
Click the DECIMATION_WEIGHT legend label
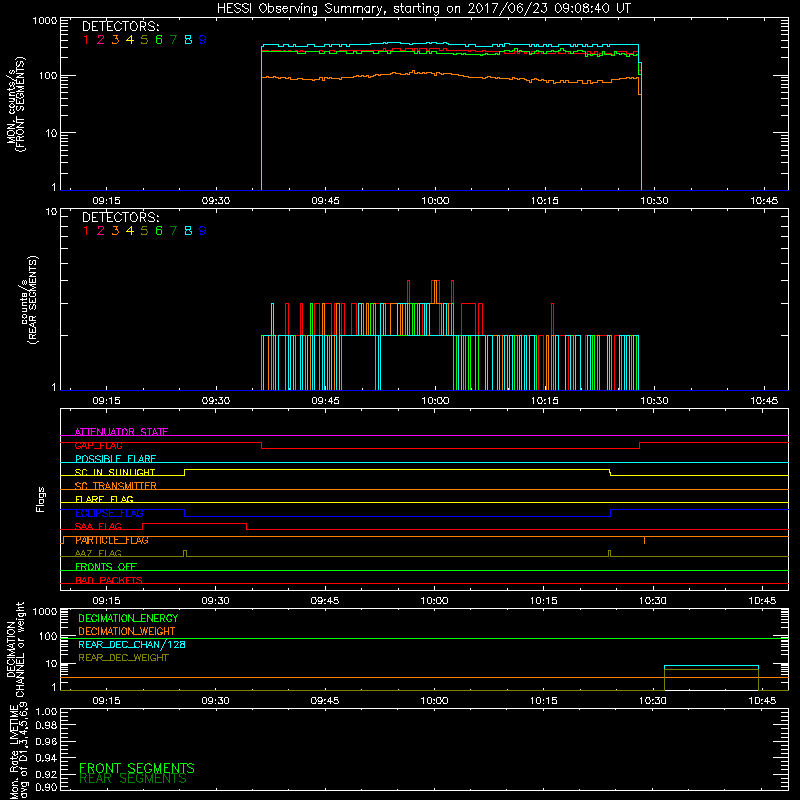(x=127, y=631)
